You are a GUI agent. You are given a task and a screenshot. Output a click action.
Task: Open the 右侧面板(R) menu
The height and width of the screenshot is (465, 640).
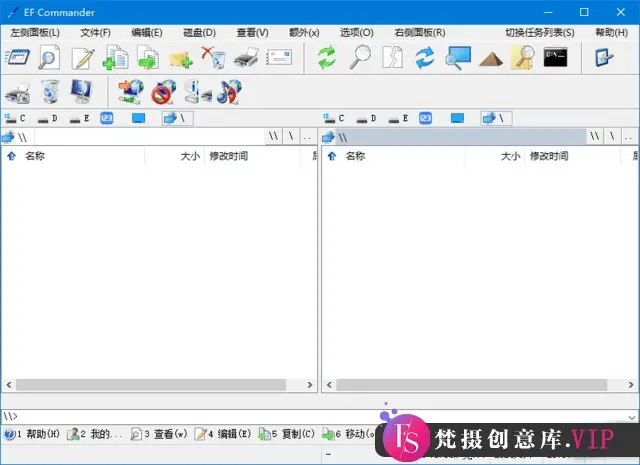420,33
